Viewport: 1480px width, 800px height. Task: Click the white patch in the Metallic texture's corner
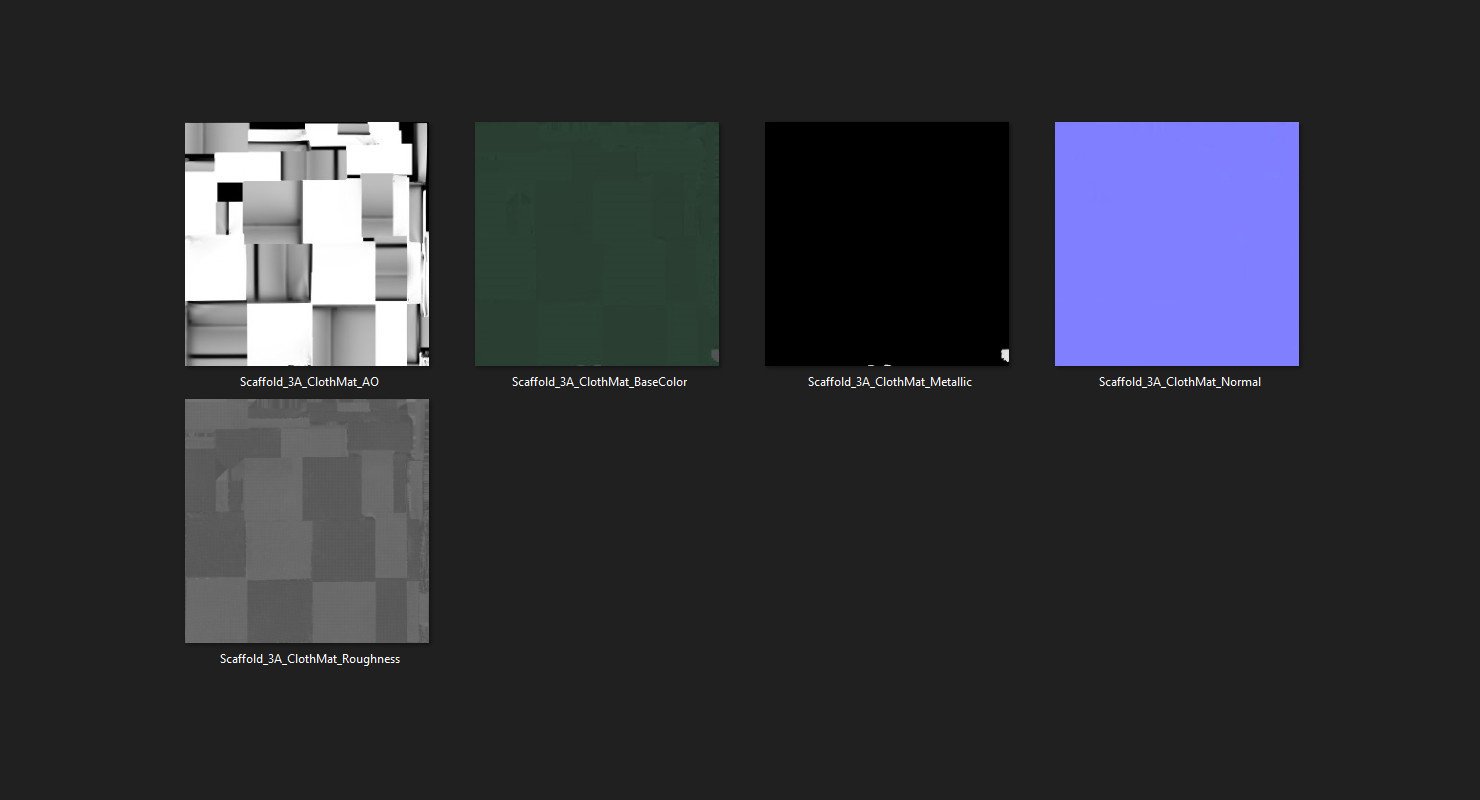(1004, 355)
